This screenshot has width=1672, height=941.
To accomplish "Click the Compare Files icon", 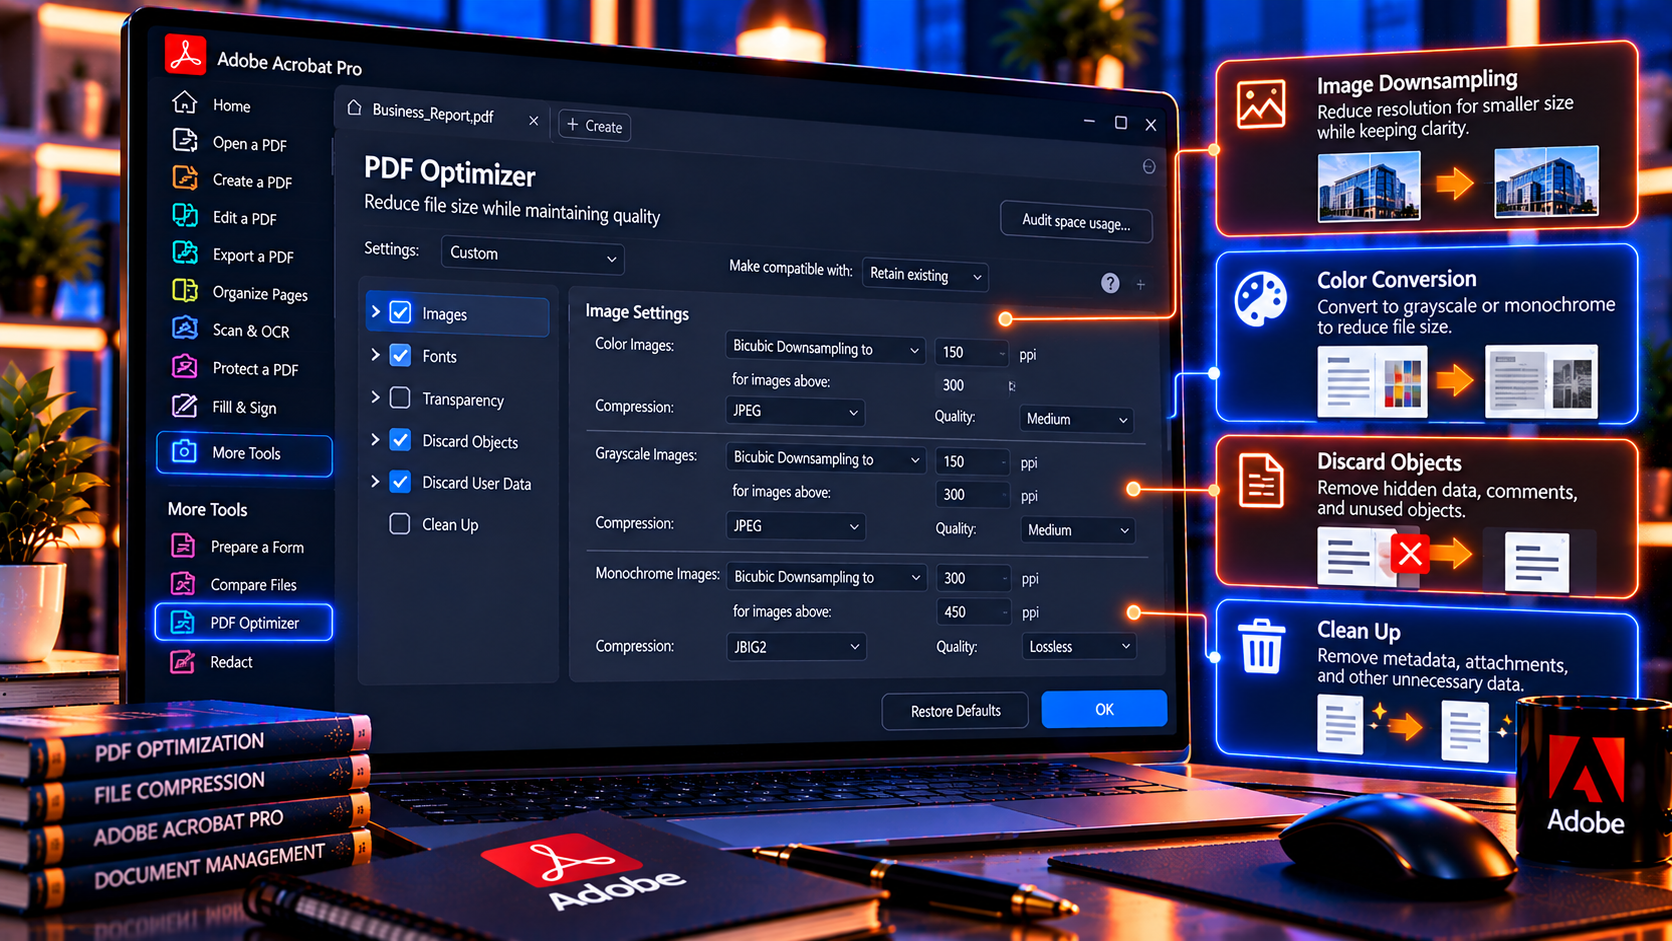I will tap(183, 583).
